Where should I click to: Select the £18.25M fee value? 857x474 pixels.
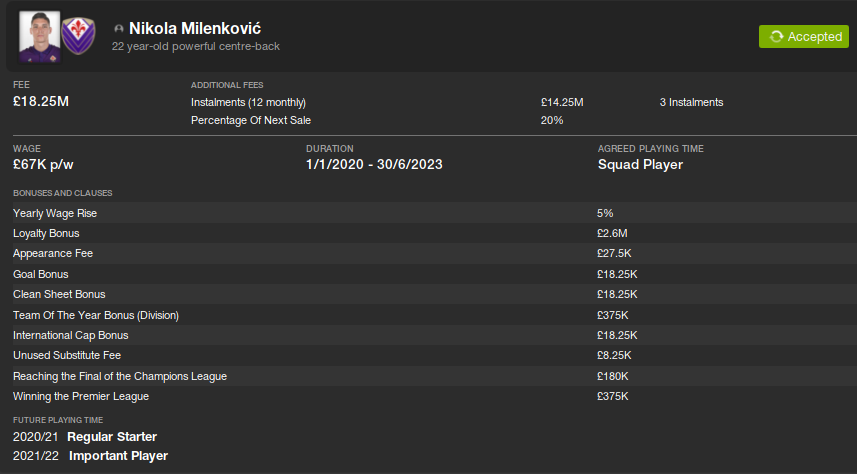41,102
